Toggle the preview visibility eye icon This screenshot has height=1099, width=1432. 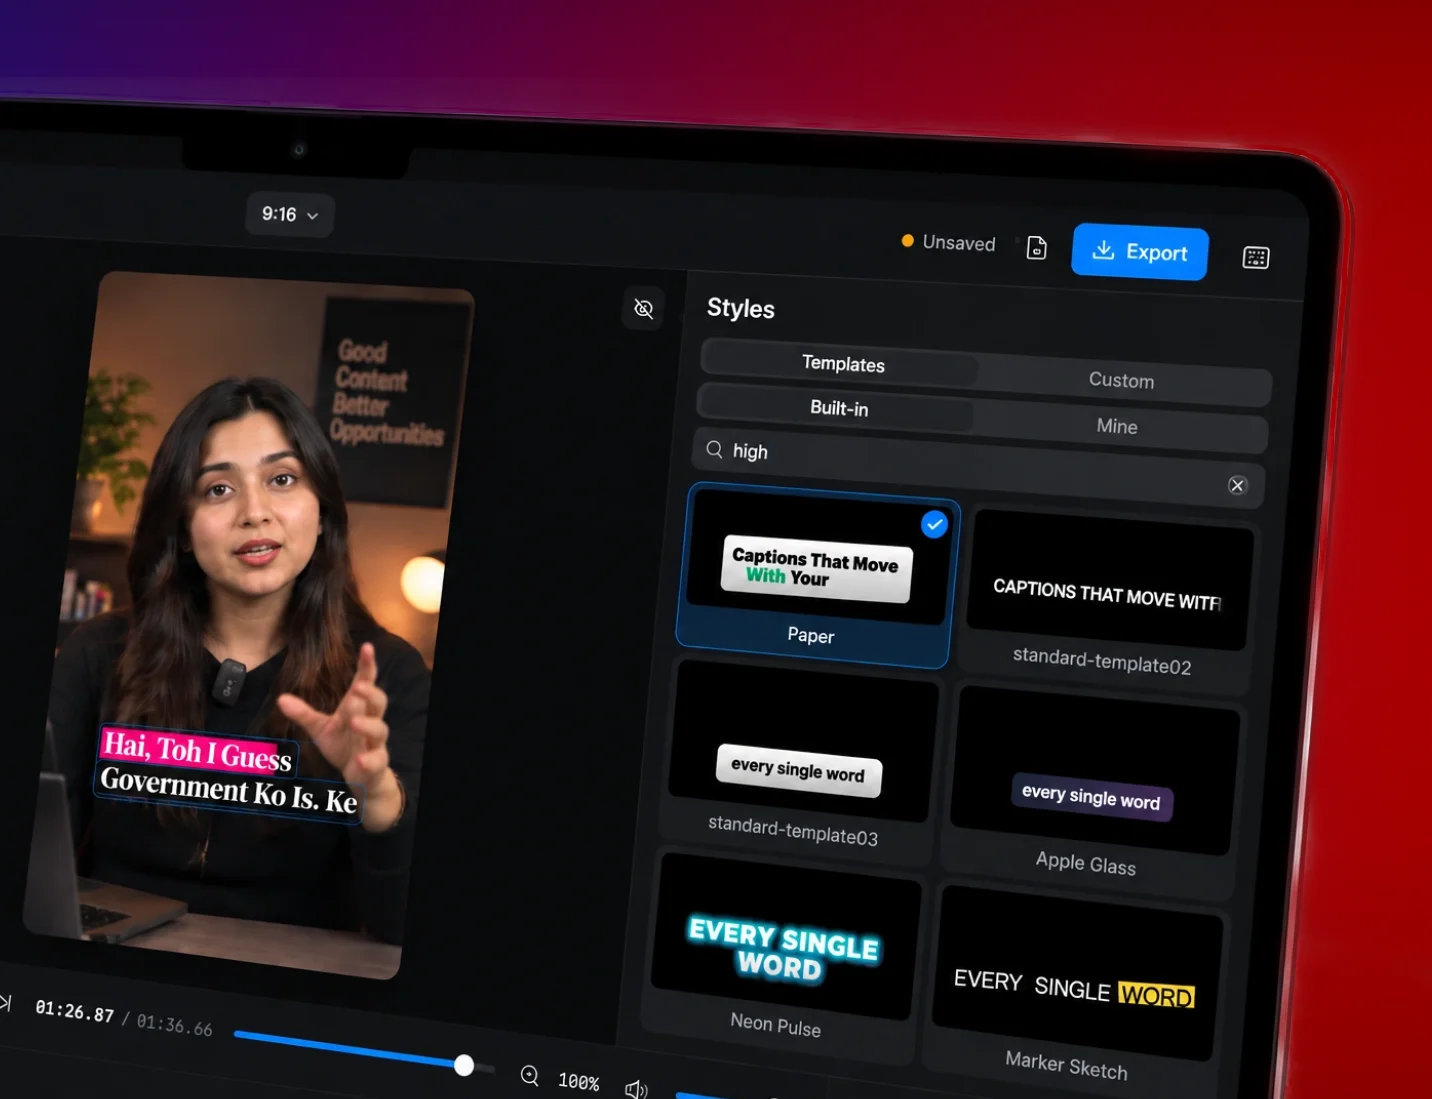(x=644, y=309)
